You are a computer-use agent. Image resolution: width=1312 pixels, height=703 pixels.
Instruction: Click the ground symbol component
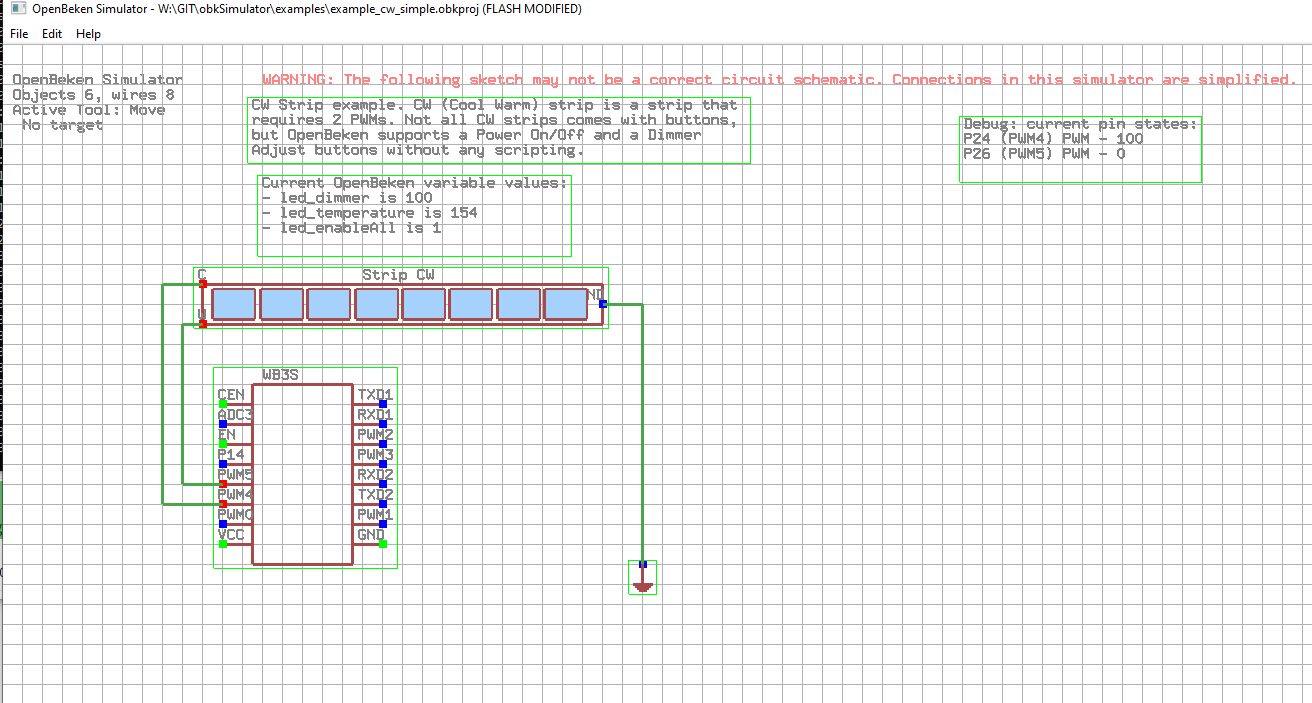click(643, 577)
